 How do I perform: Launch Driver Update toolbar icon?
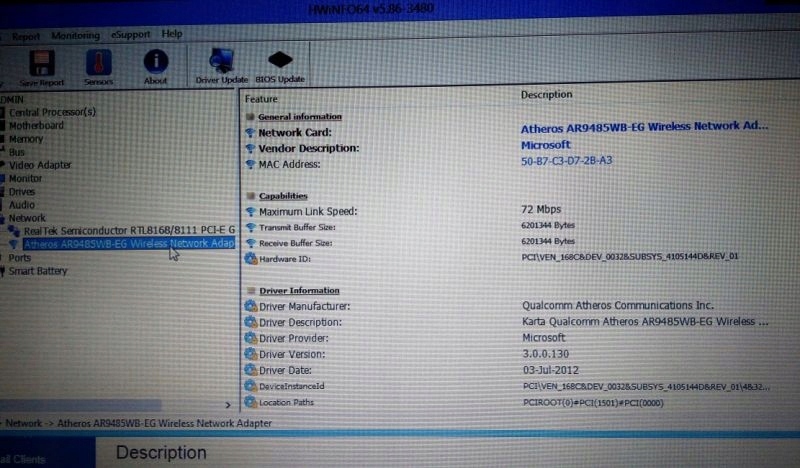[x=221, y=61]
